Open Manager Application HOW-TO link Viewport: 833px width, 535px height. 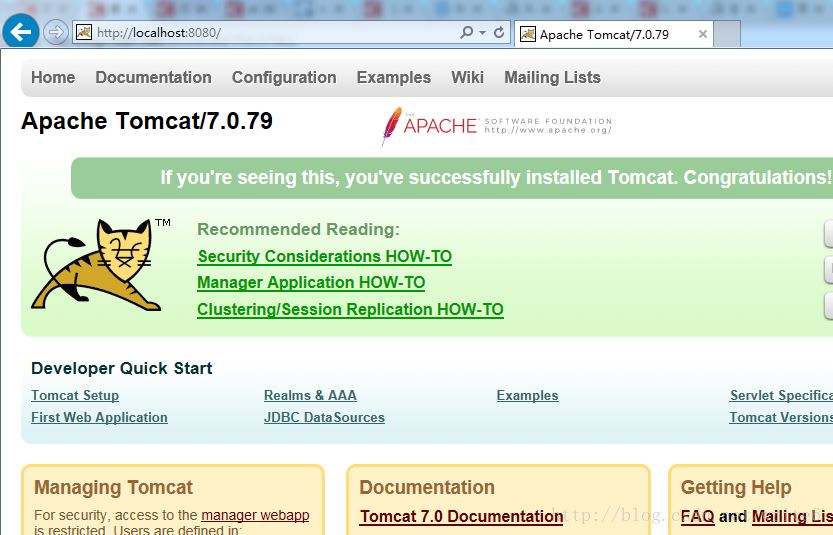311,283
